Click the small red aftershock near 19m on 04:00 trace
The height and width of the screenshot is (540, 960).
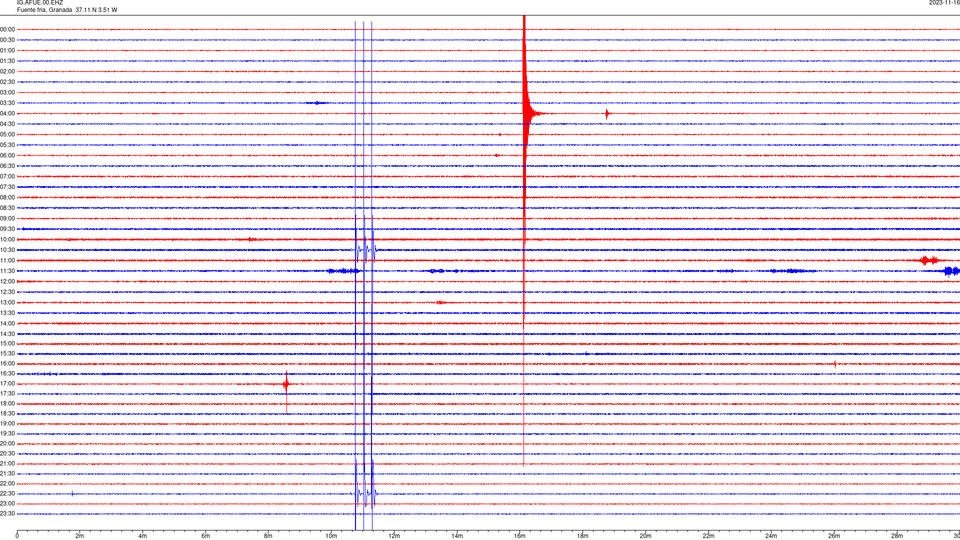(607, 113)
